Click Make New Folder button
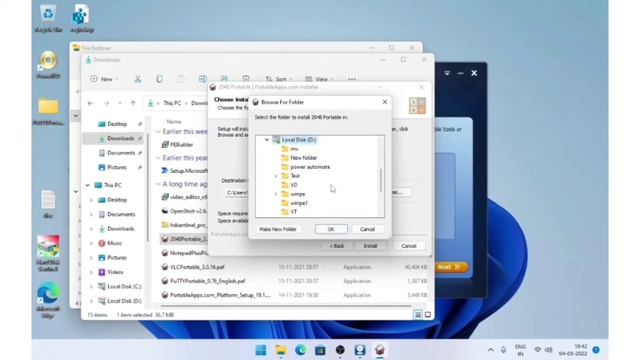The height and width of the screenshot is (360, 640). [x=278, y=229]
